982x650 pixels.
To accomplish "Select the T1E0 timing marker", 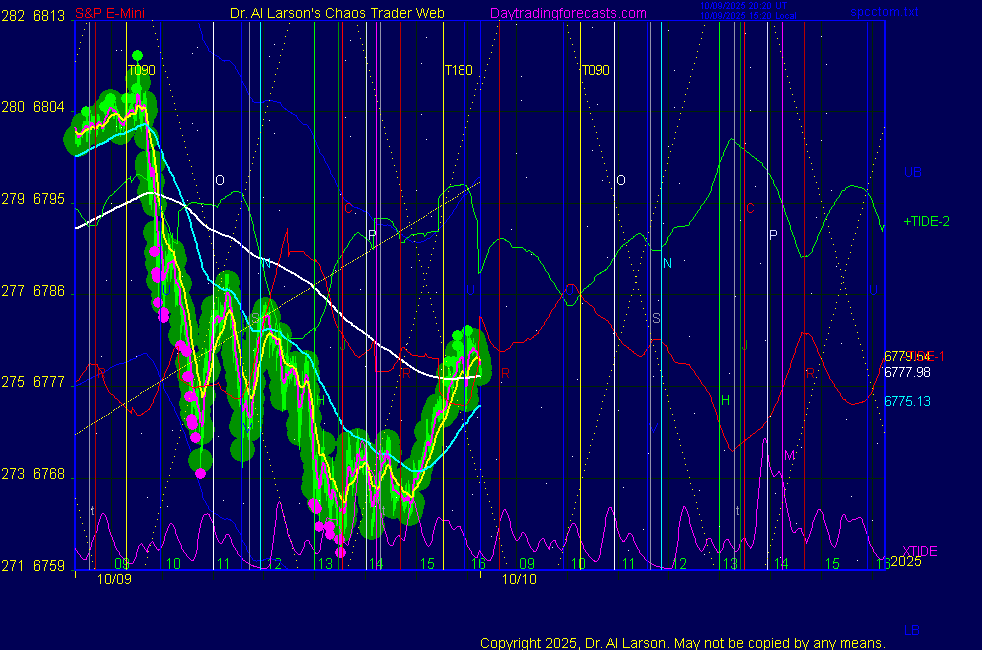I will click(458, 70).
